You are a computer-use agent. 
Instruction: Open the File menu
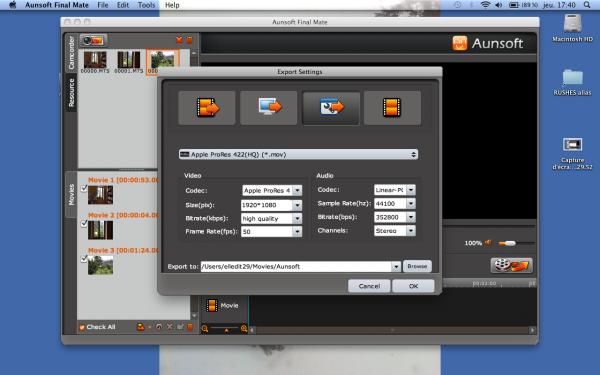[x=103, y=5]
